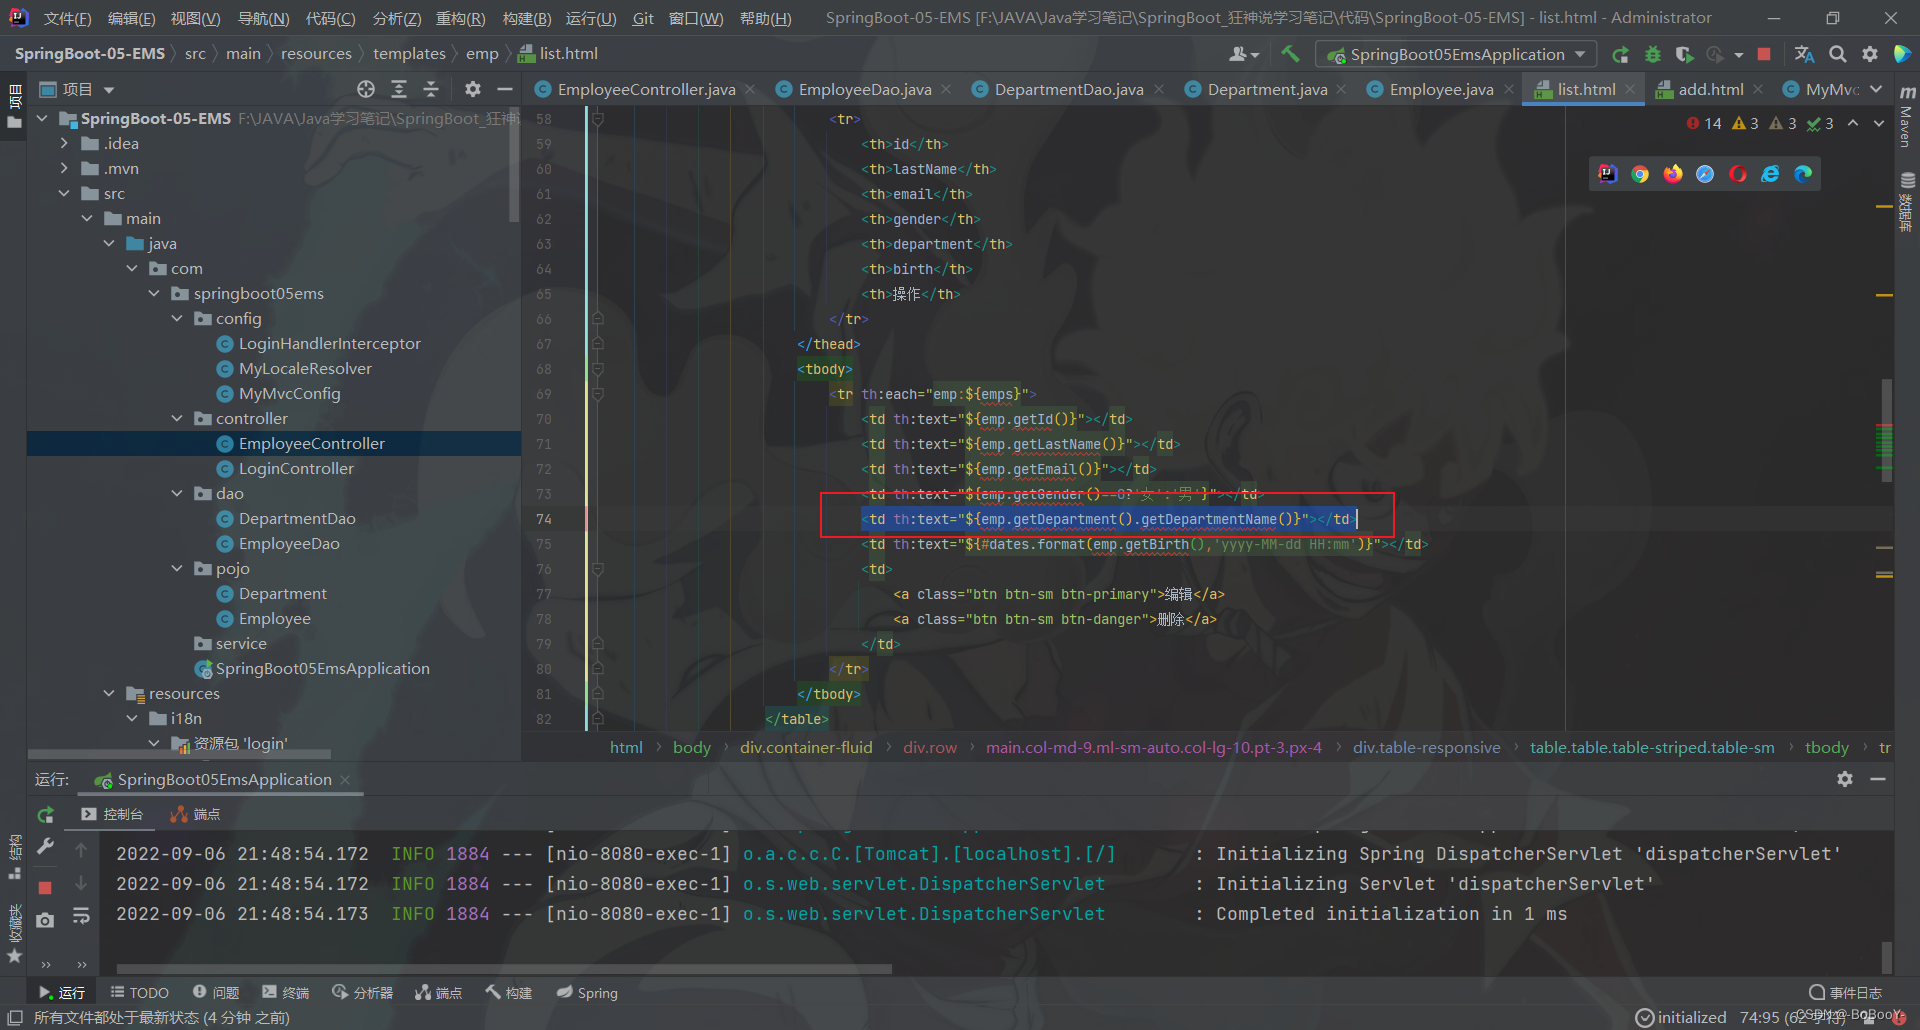Open Edge browser preview icon
1920x1030 pixels.
click(1803, 174)
